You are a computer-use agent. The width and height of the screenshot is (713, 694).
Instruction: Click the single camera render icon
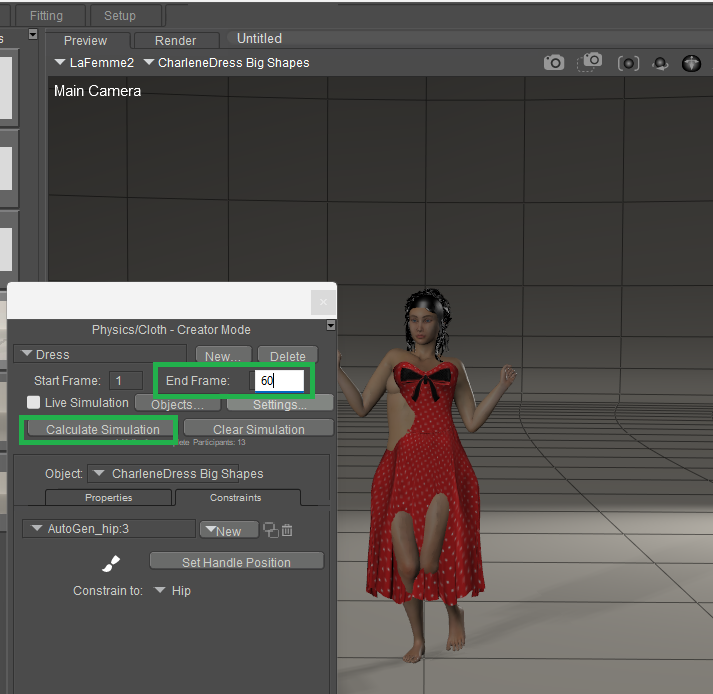click(553, 63)
